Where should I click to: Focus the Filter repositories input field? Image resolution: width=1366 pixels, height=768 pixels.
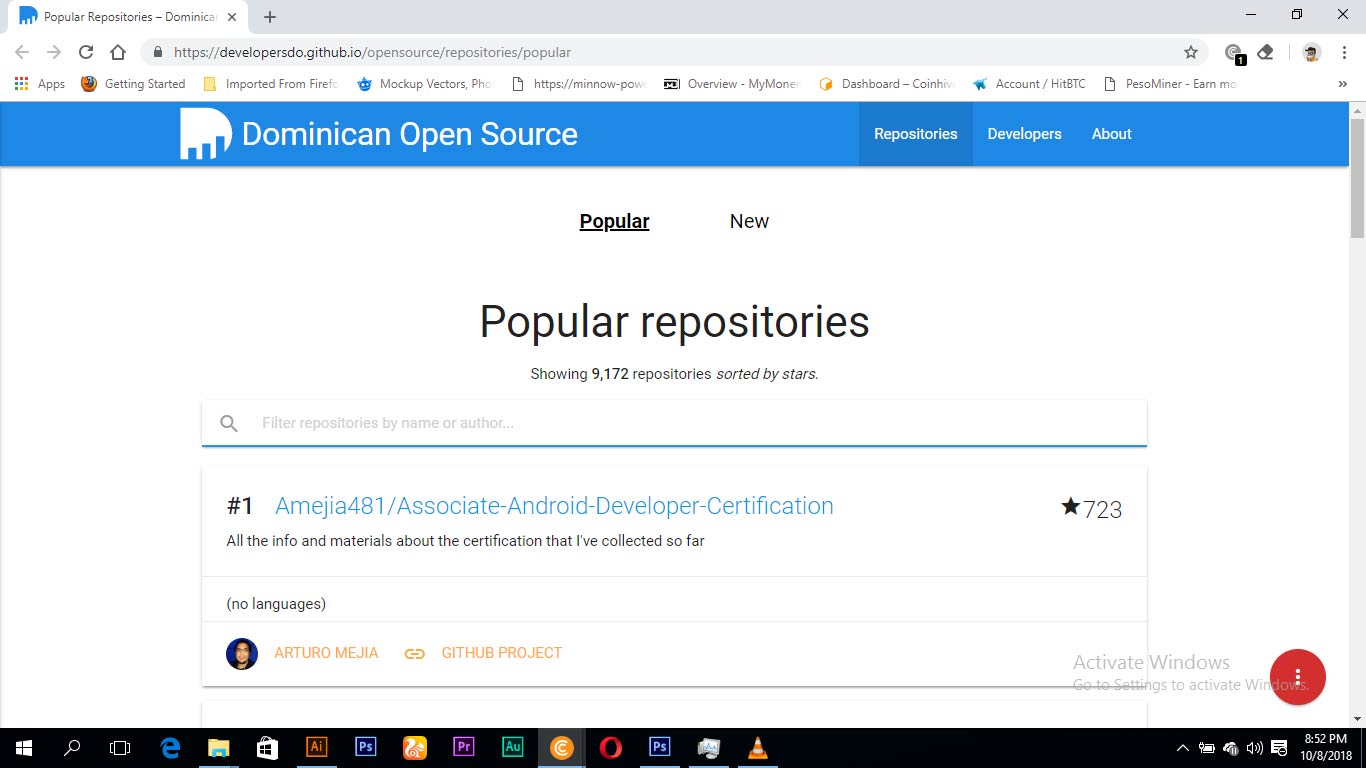pos(674,423)
